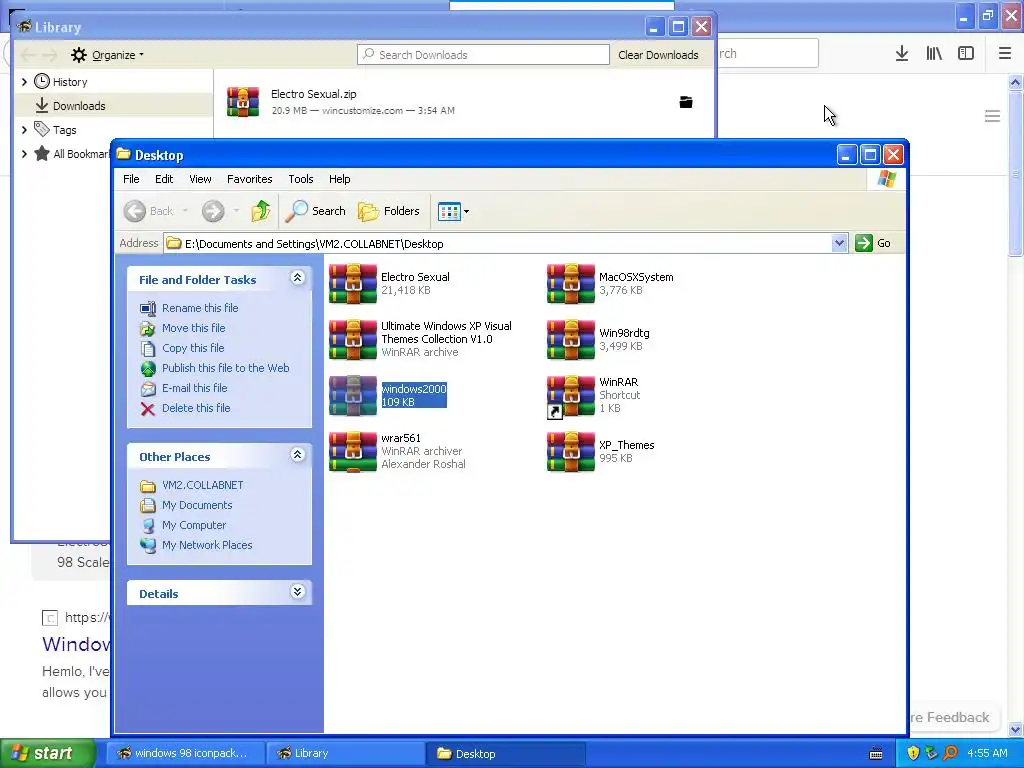Select the WinRAR shortcut icon
Image resolution: width=1024 pixels, height=768 pixels.
(571, 395)
